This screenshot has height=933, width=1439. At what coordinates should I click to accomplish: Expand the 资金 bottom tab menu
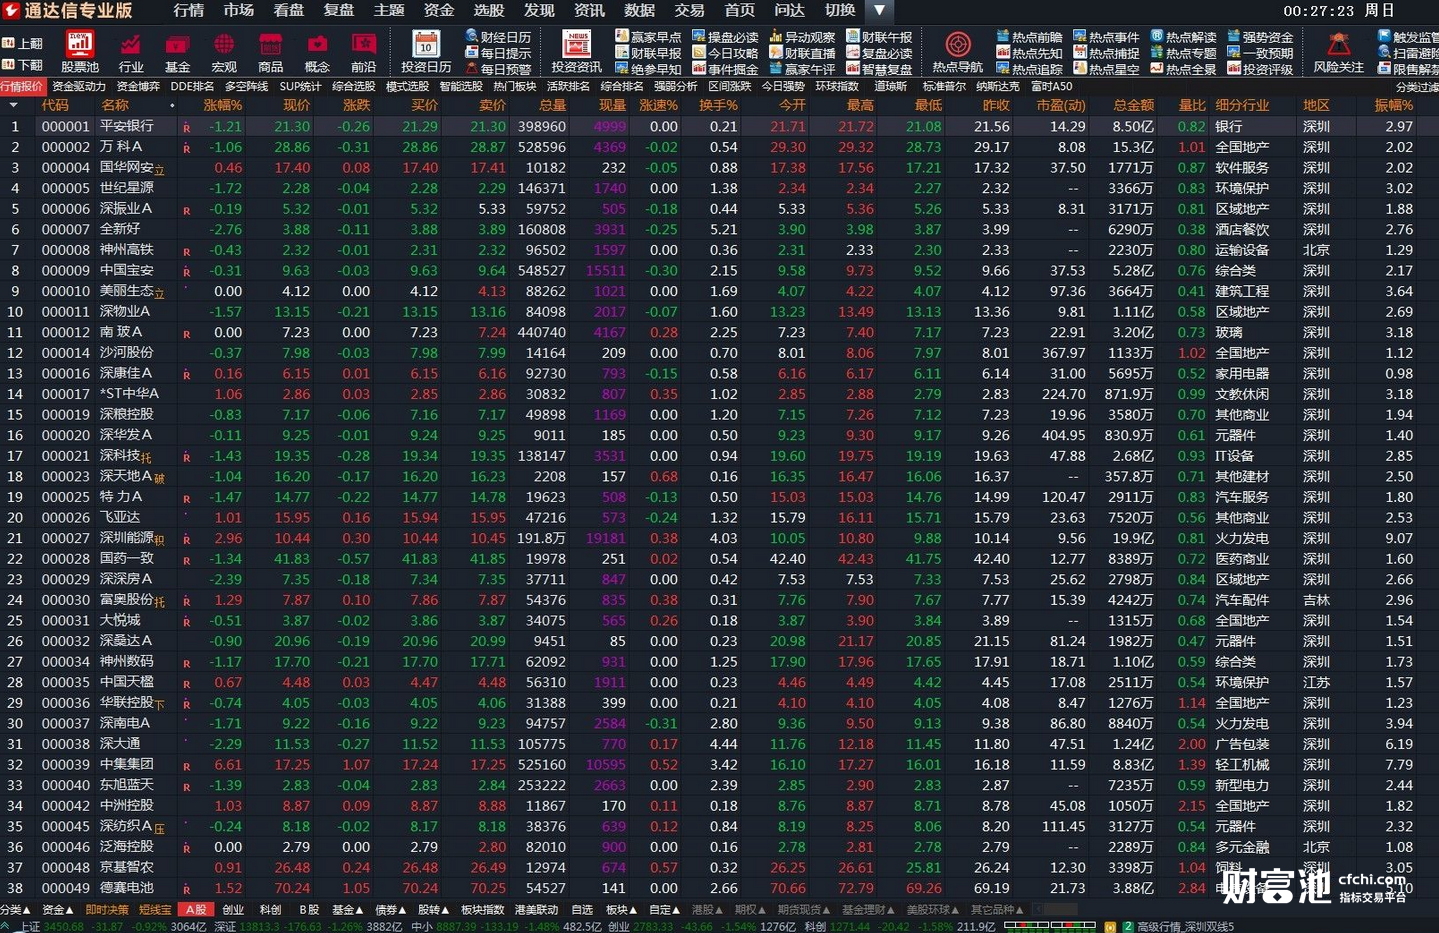[57, 909]
